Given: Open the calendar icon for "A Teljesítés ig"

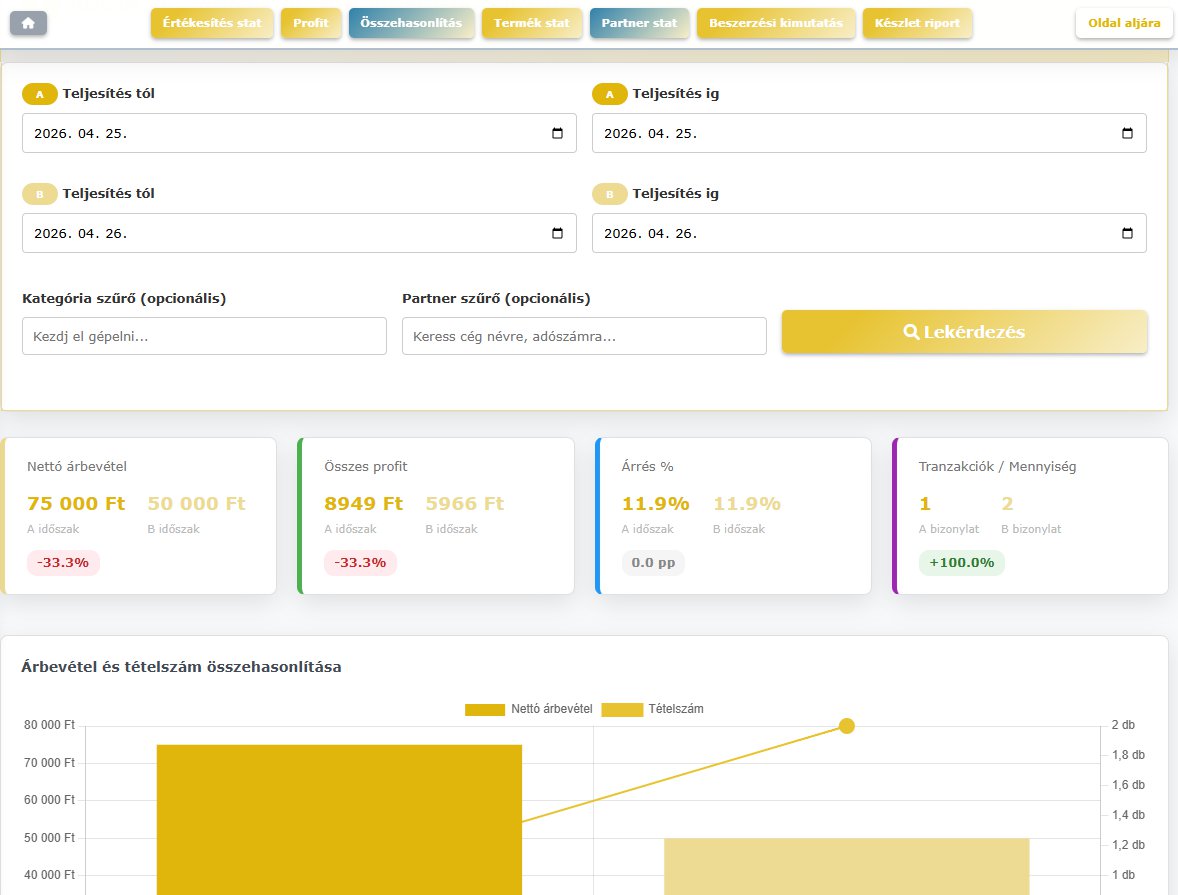Looking at the screenshot, I should click(1128, 132).
